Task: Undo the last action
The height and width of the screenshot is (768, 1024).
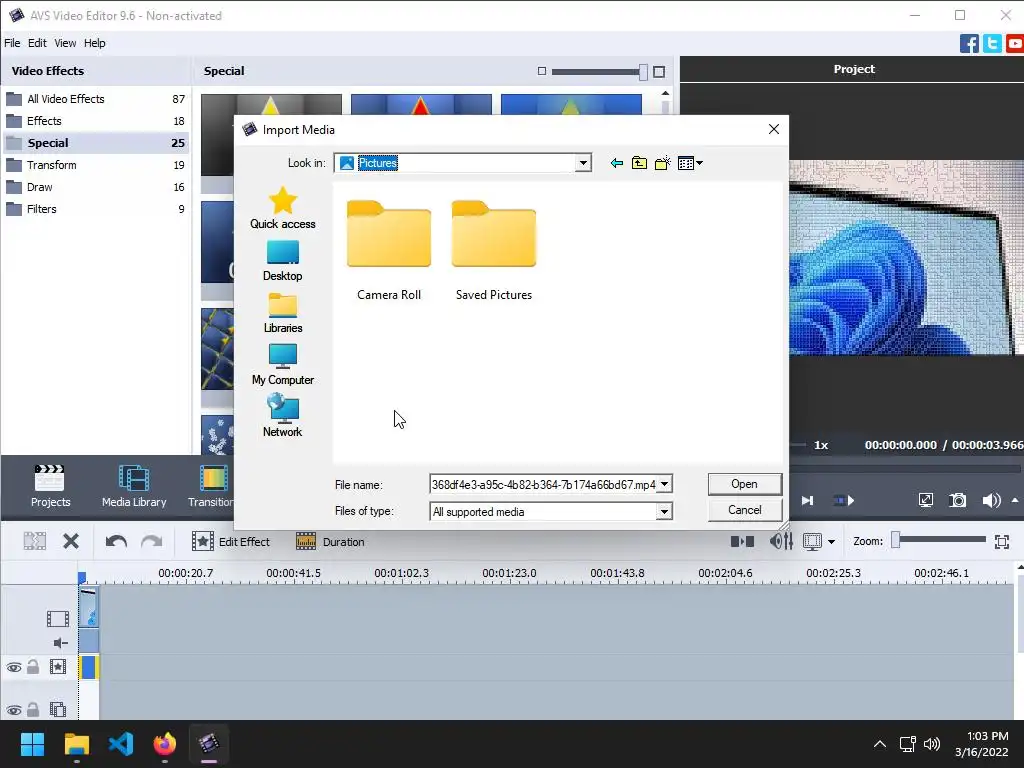Action: tap(116, 541)
